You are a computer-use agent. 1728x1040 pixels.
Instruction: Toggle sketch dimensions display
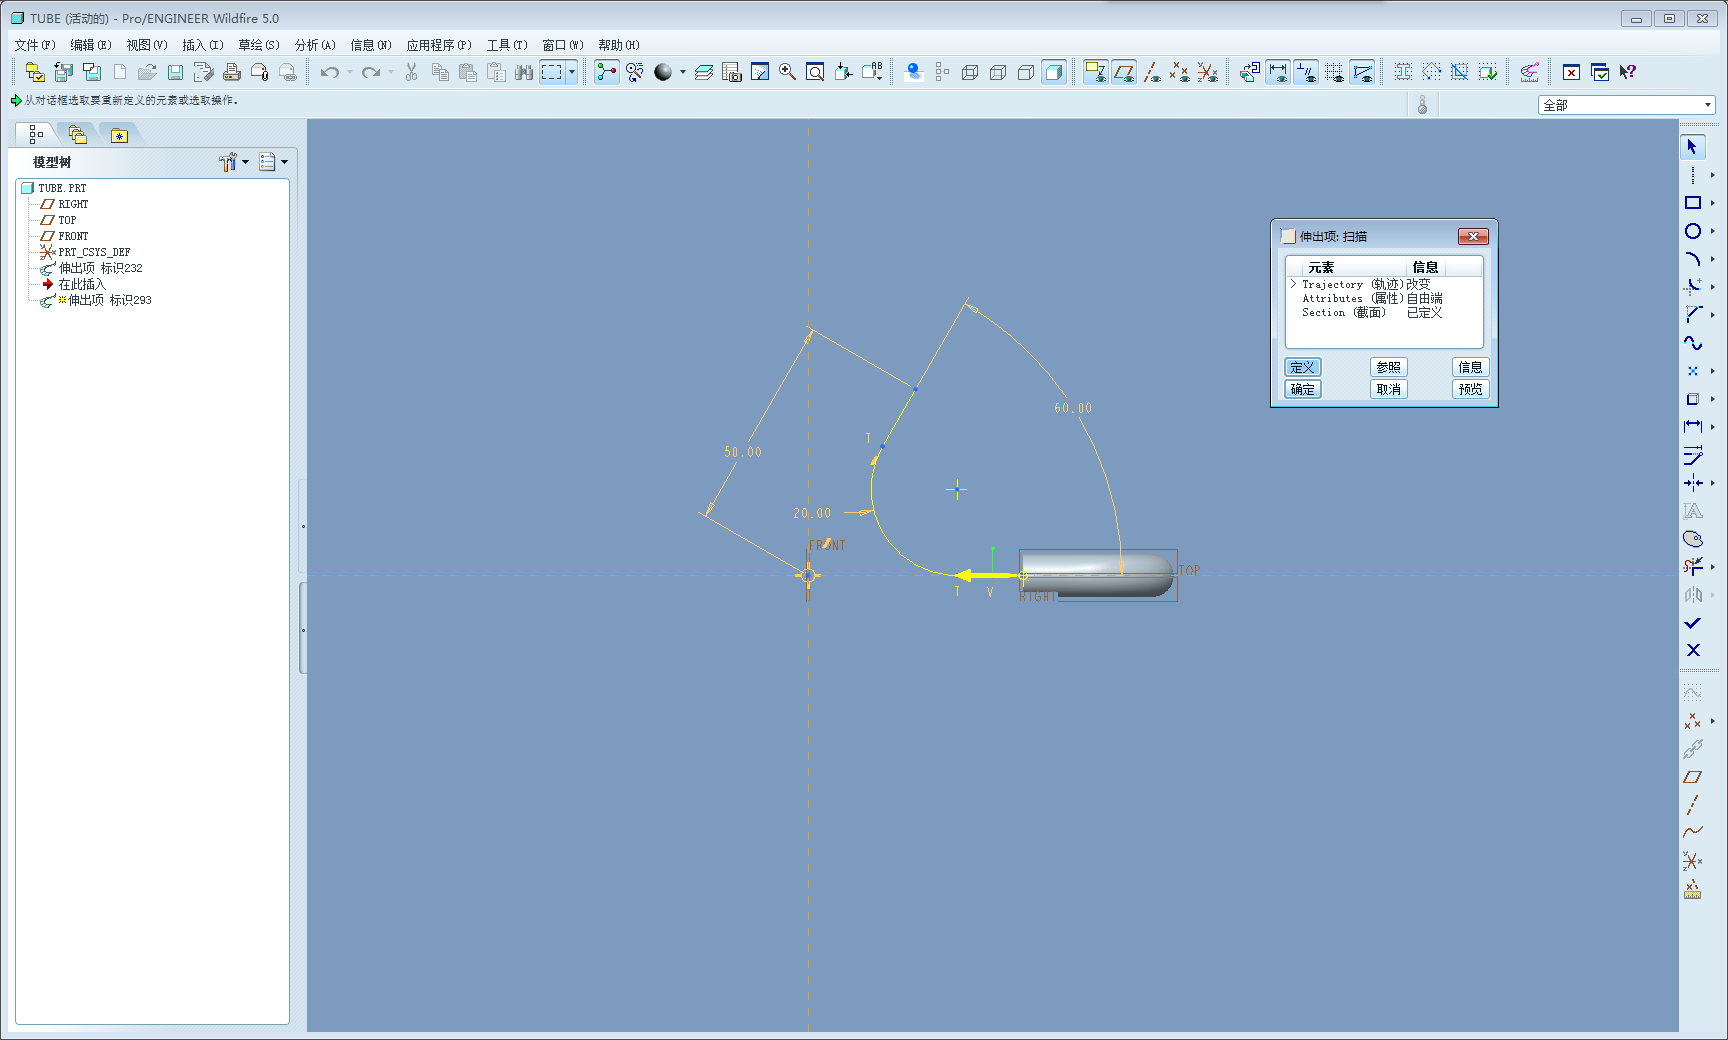pyautogui.click(x=1278, y=72)
